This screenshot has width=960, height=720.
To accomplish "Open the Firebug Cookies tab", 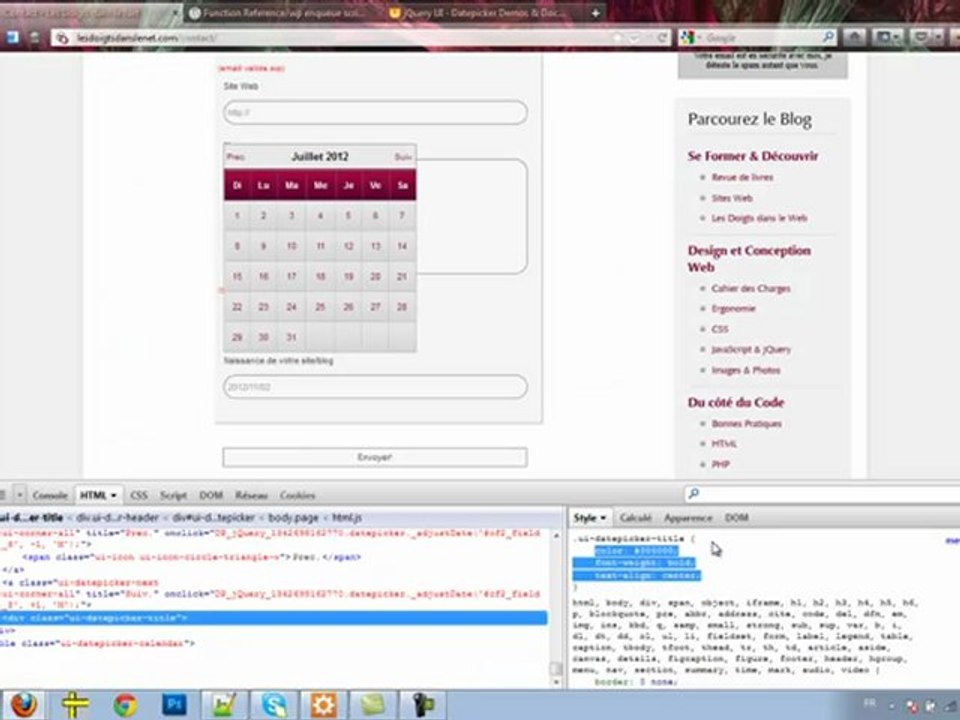I will coord(298,495).
